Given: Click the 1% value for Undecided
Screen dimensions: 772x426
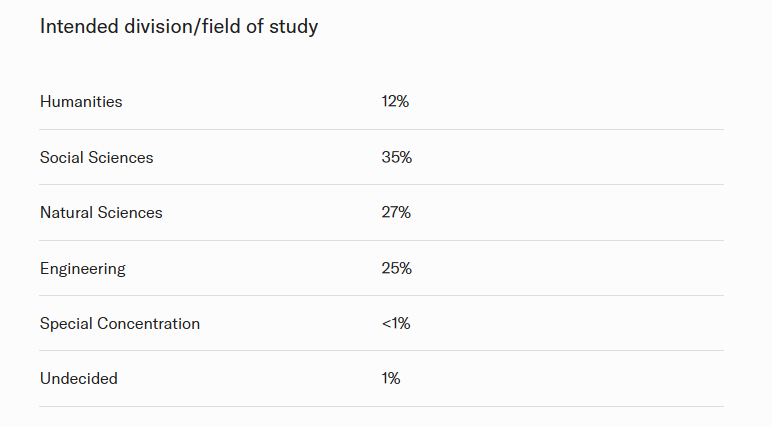Looking at the screenshot, I should [391, 379].
